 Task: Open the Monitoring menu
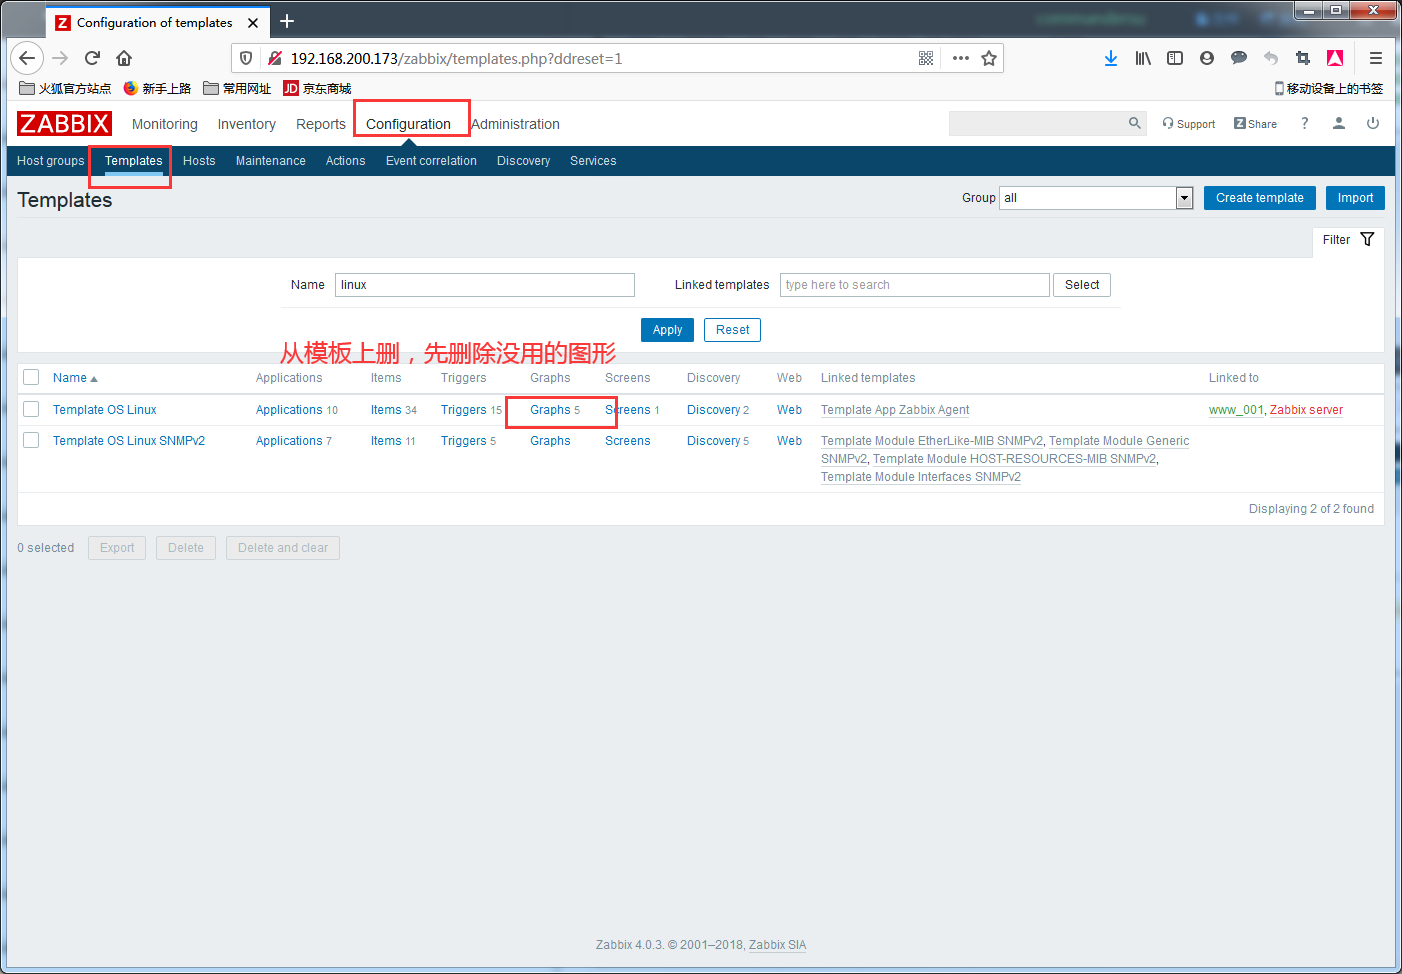click(x=165, y=124)
